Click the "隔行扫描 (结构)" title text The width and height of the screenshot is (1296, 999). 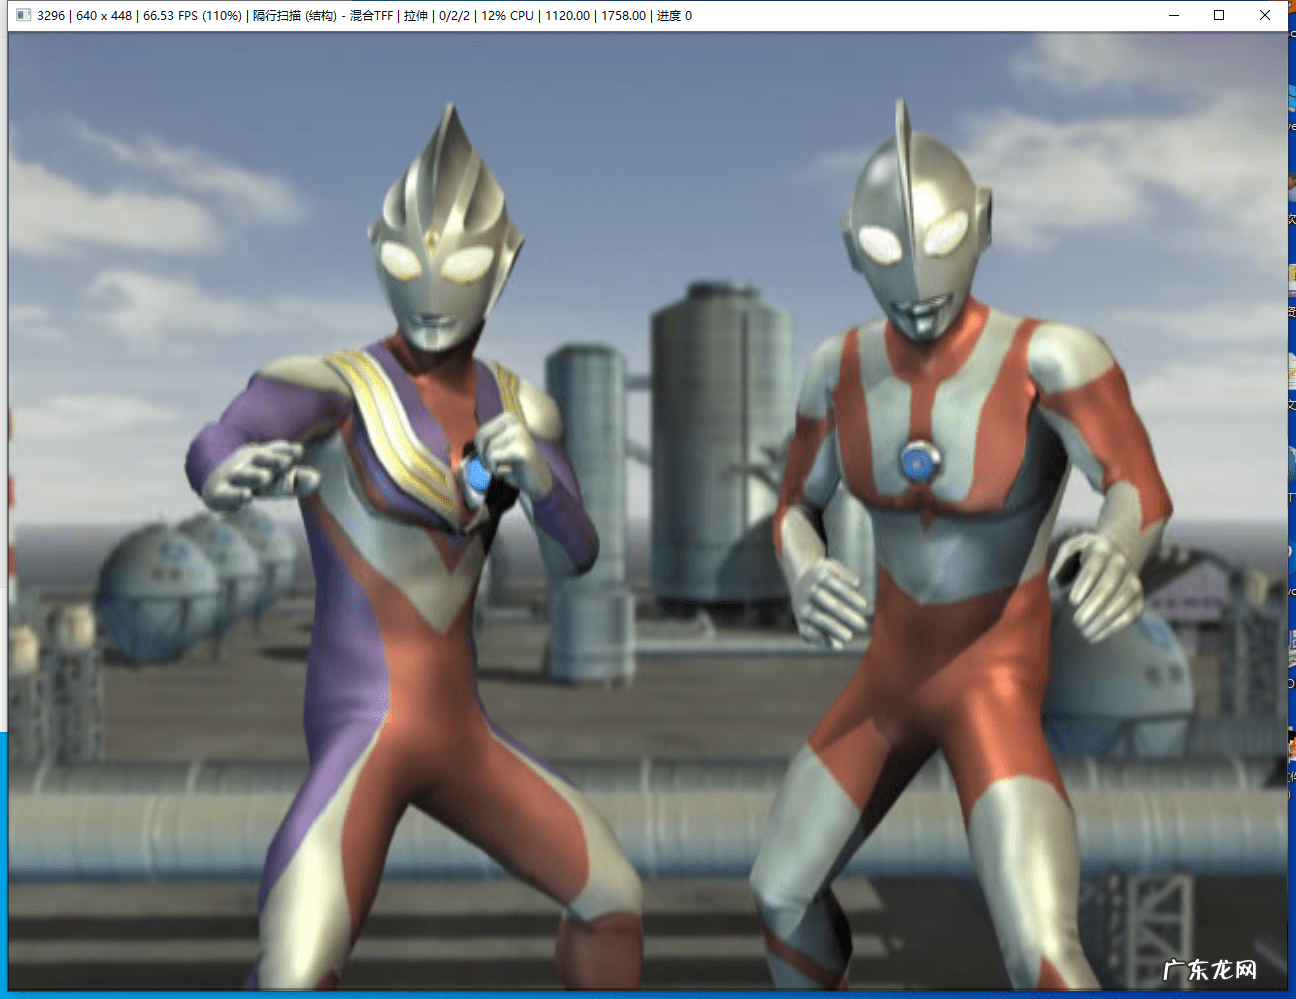coord(294,16)
